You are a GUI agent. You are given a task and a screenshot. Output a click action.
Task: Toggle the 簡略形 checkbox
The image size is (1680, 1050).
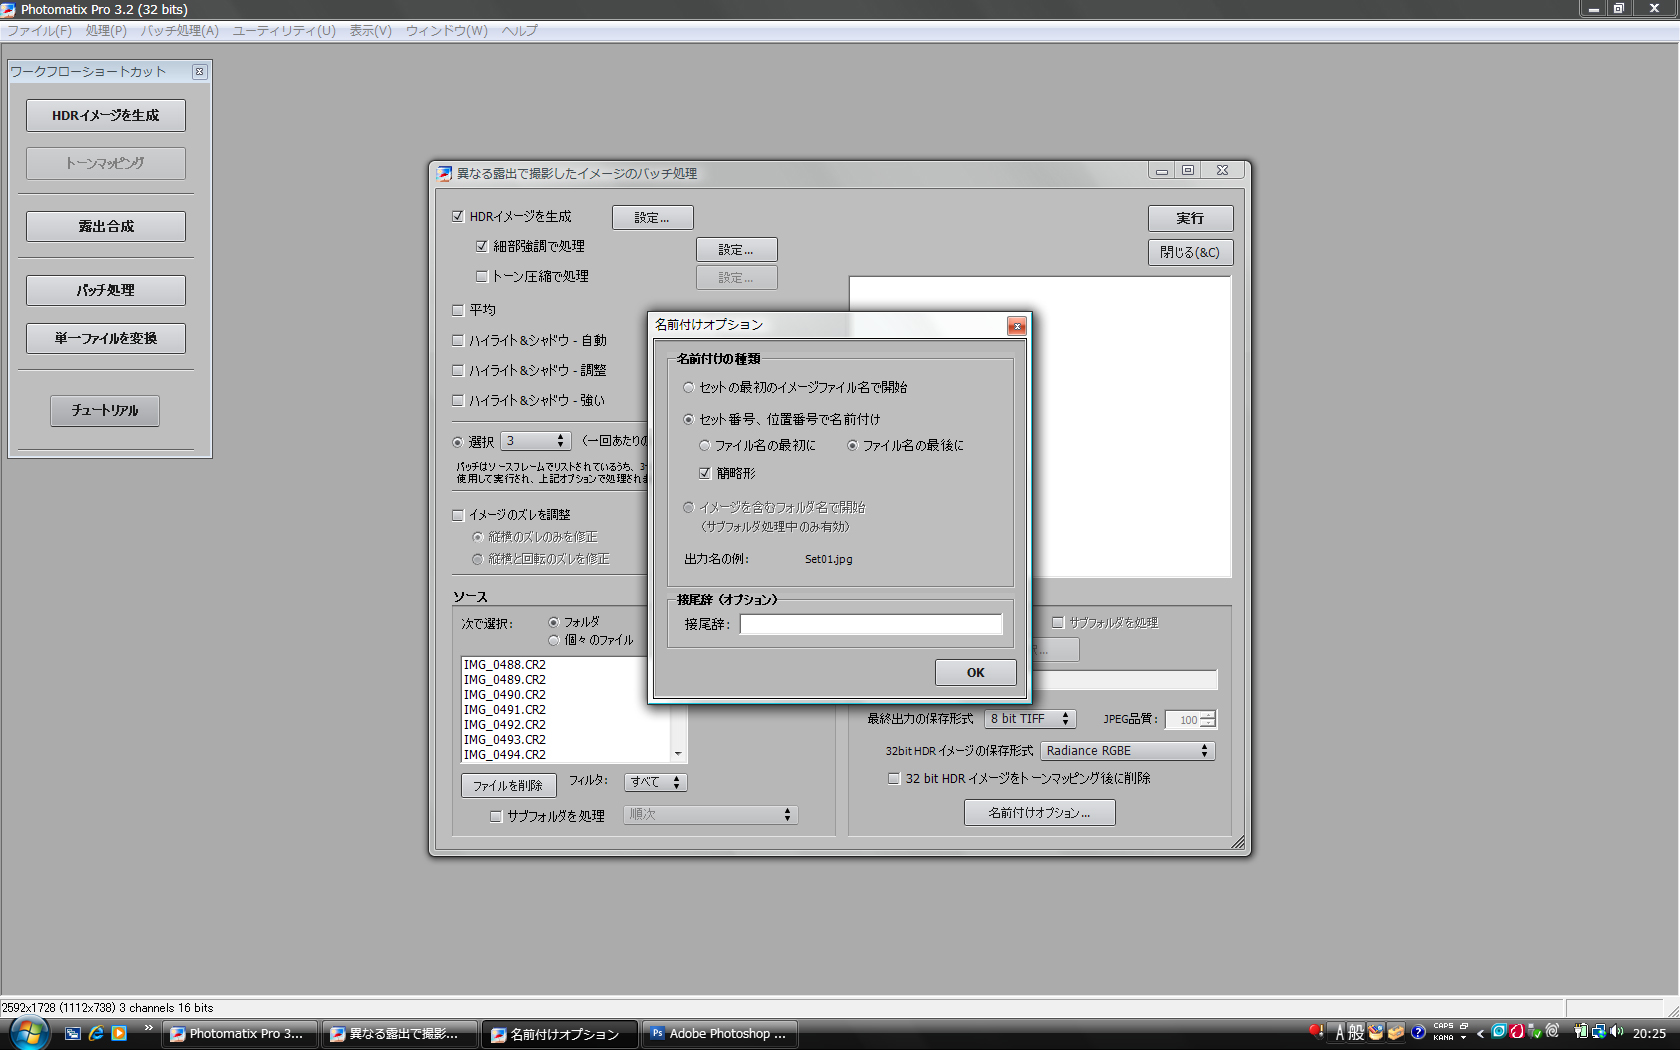(705, 473)
